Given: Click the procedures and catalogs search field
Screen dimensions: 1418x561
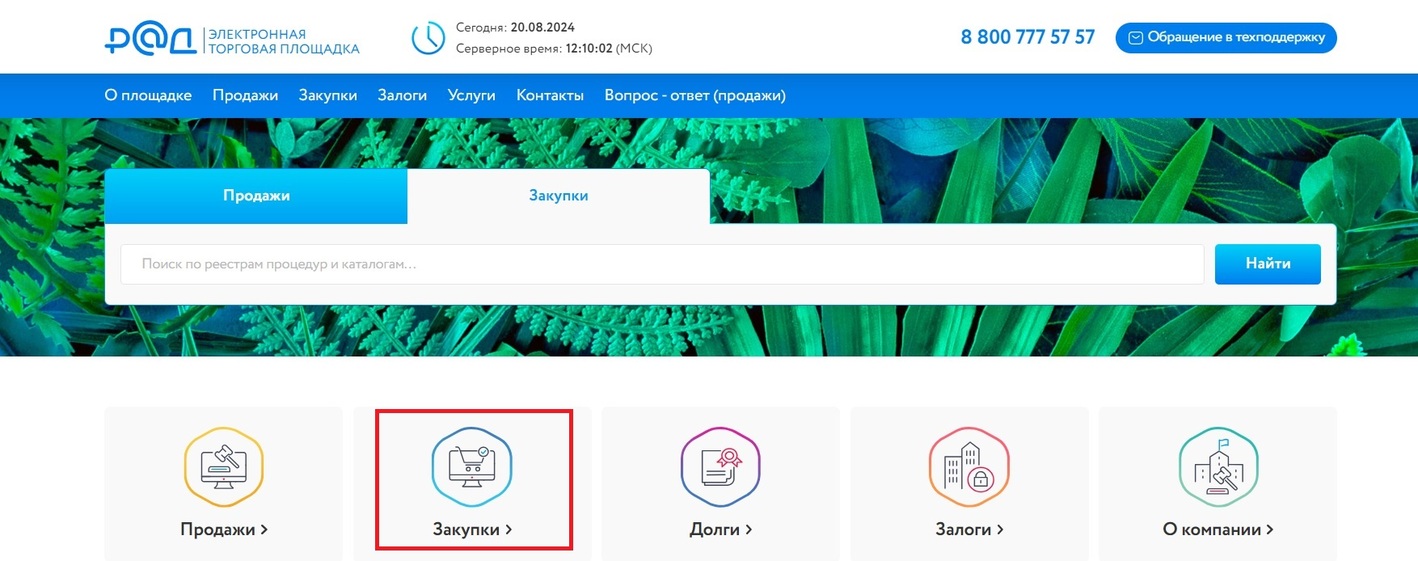Looking at the screenshot, I should pyautogui.click(x=662, y=265).
